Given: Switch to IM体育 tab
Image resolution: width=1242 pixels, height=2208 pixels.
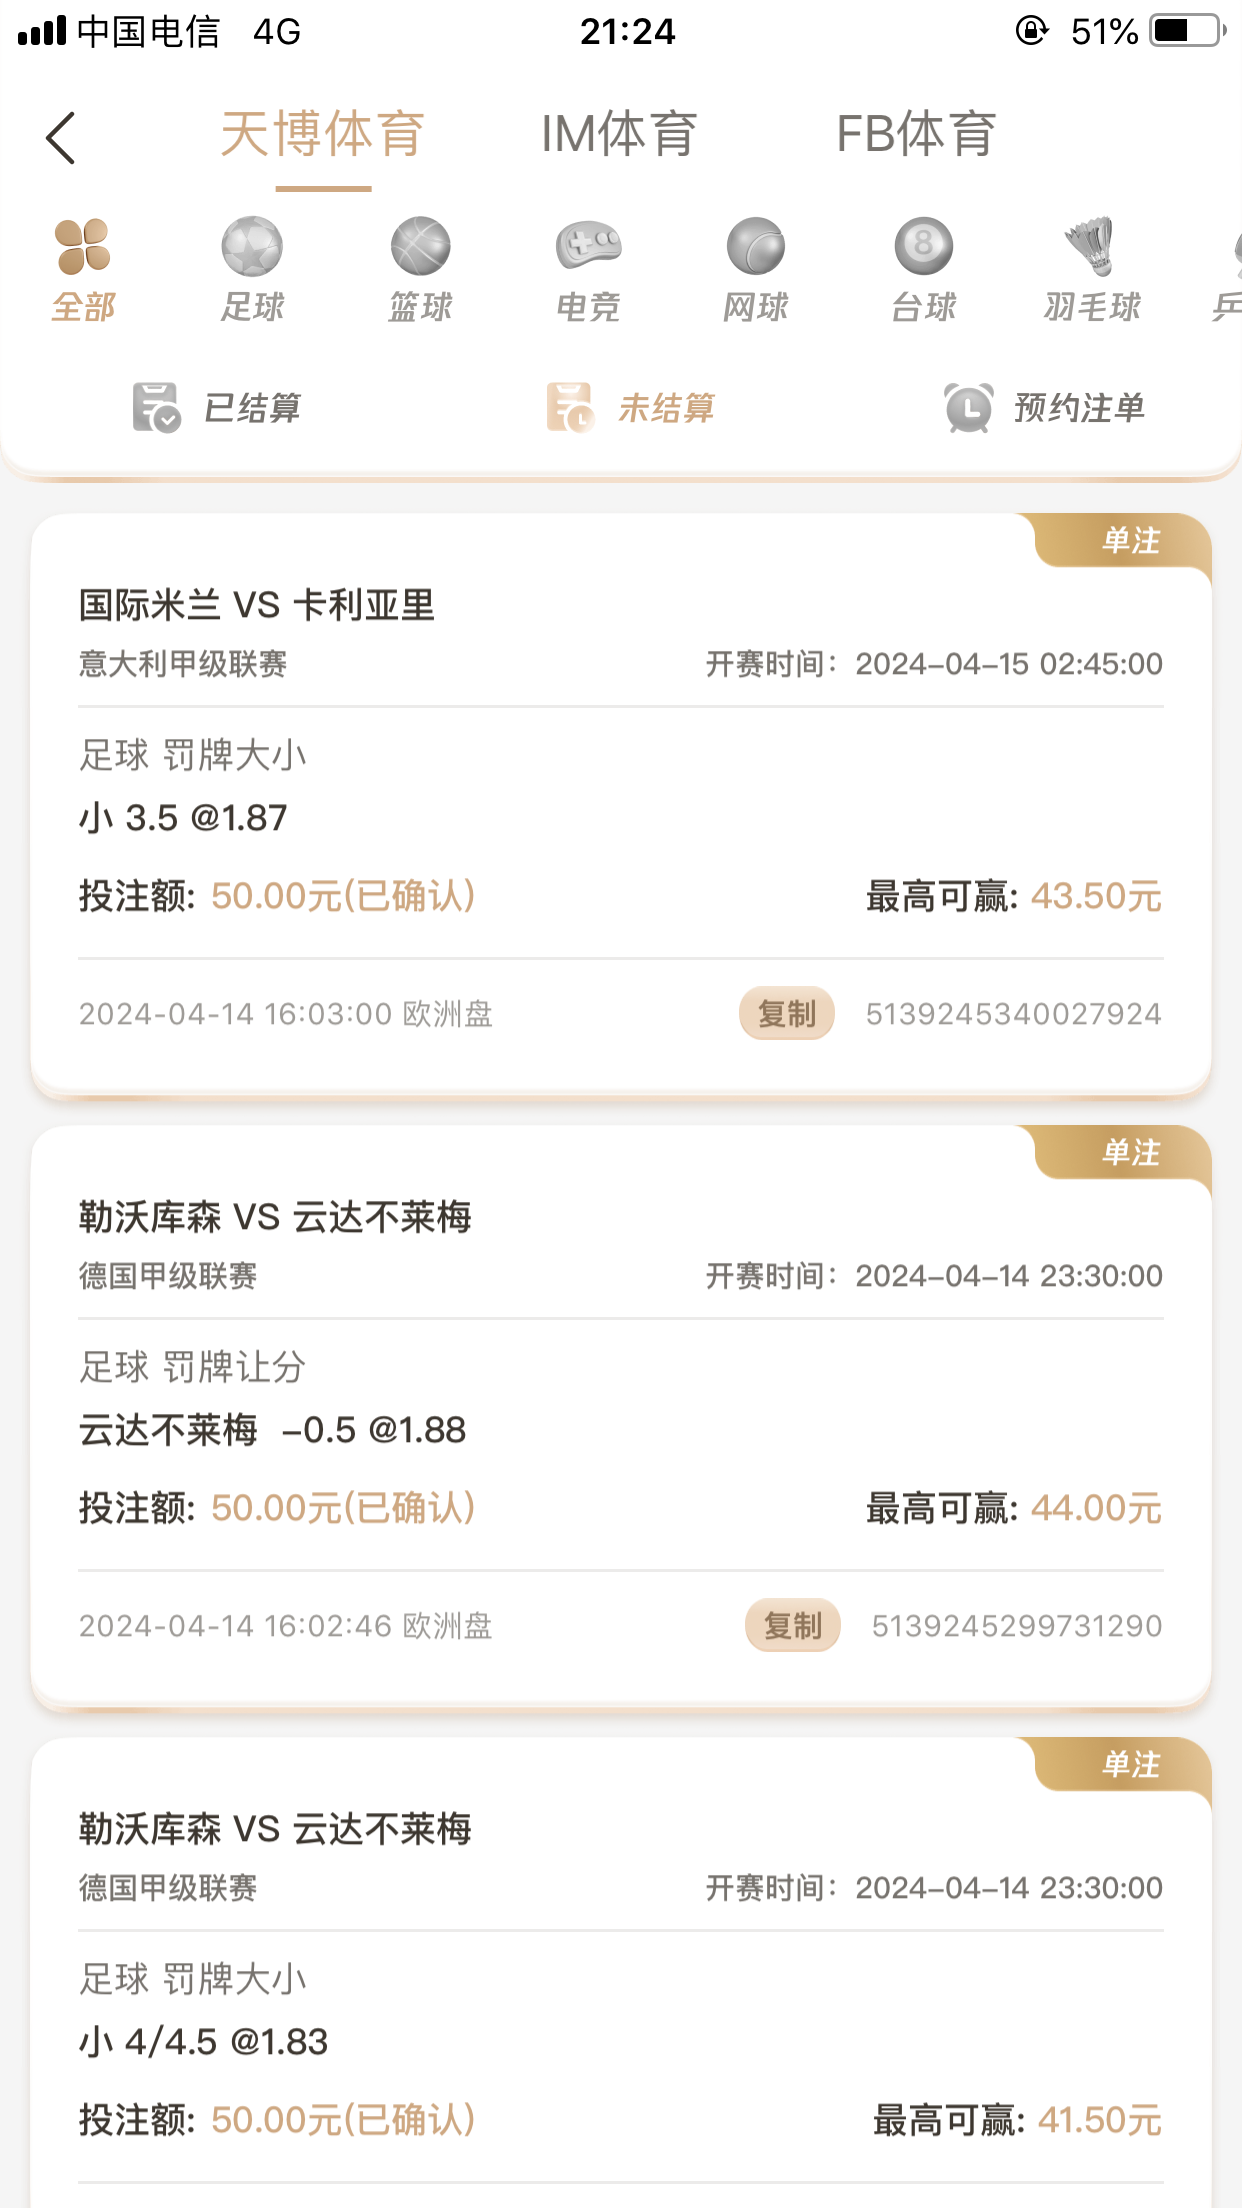Looking at the screenshot, I should pyautogui.click(x=619, y=135).
